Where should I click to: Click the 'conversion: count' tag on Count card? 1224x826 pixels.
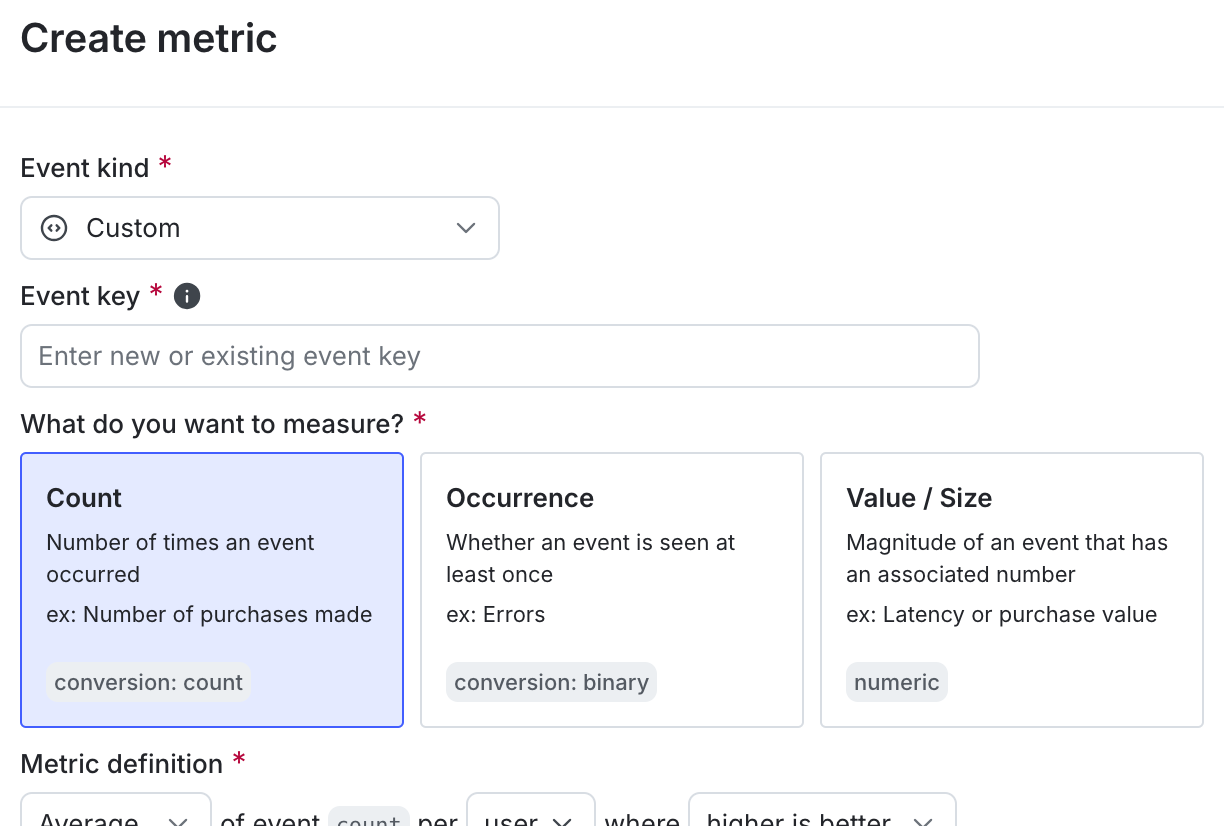tap(148, 682)
